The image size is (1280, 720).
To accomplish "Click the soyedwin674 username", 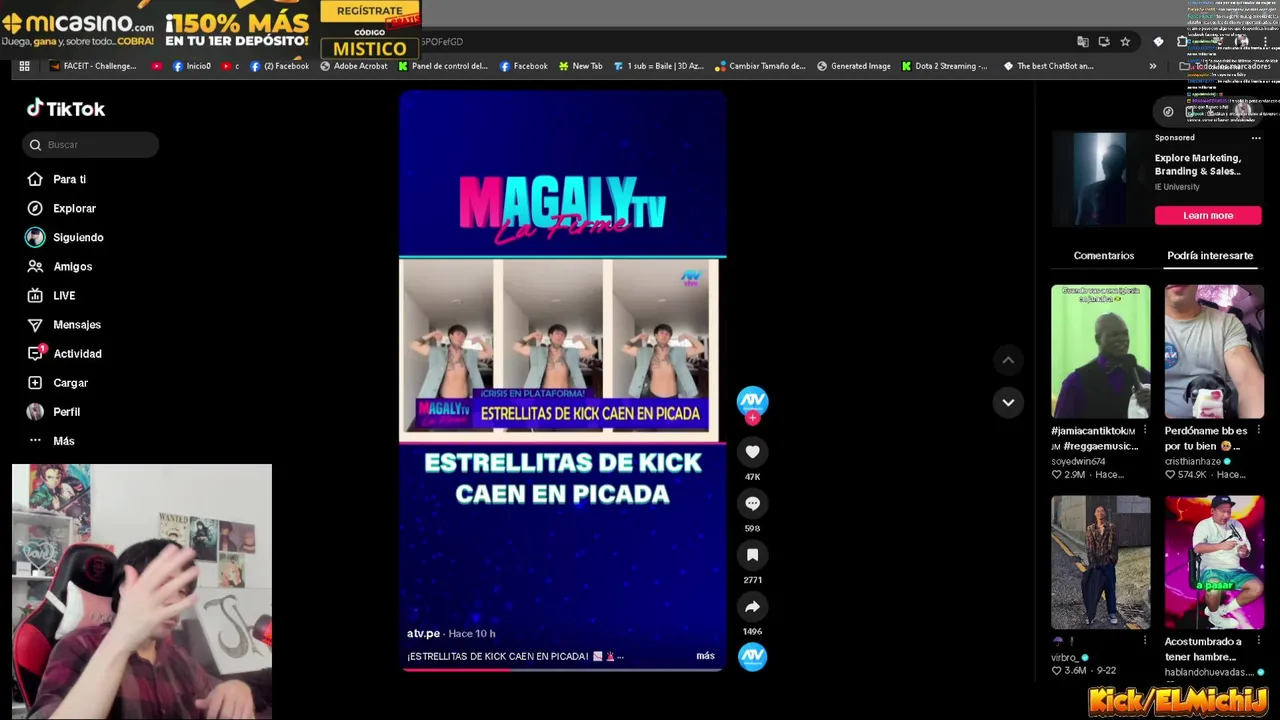I will click(x=1078, y=462).
